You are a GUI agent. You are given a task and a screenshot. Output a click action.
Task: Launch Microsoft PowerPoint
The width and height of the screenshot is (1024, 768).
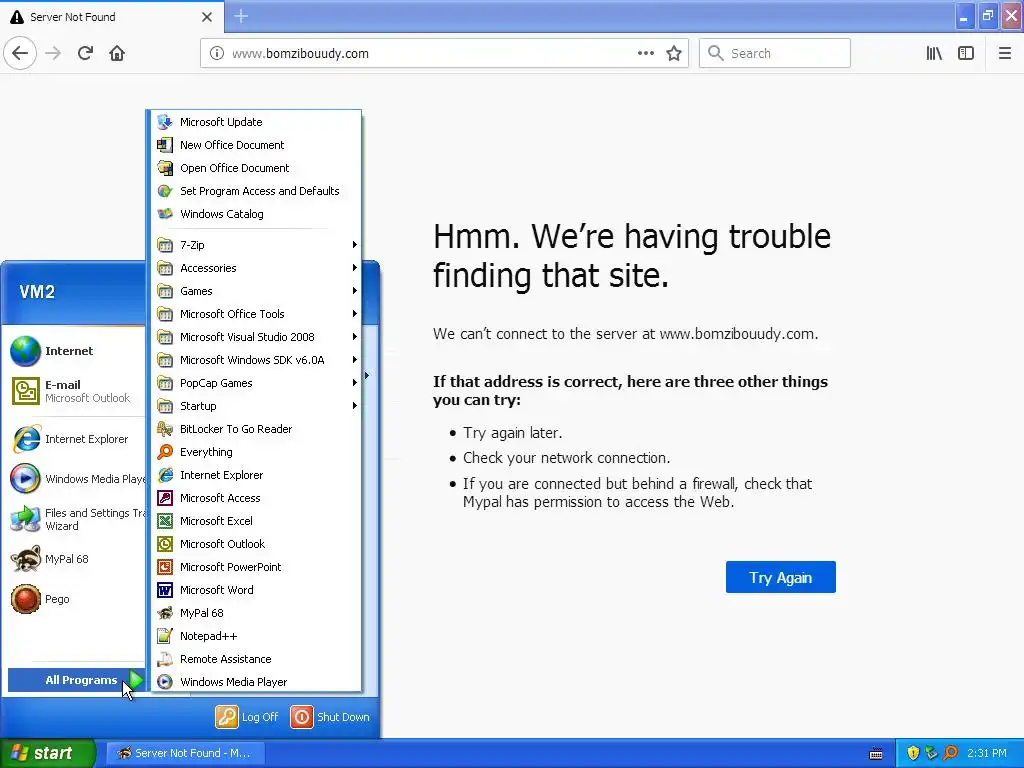pyautogui.click(x=256, y=567)
